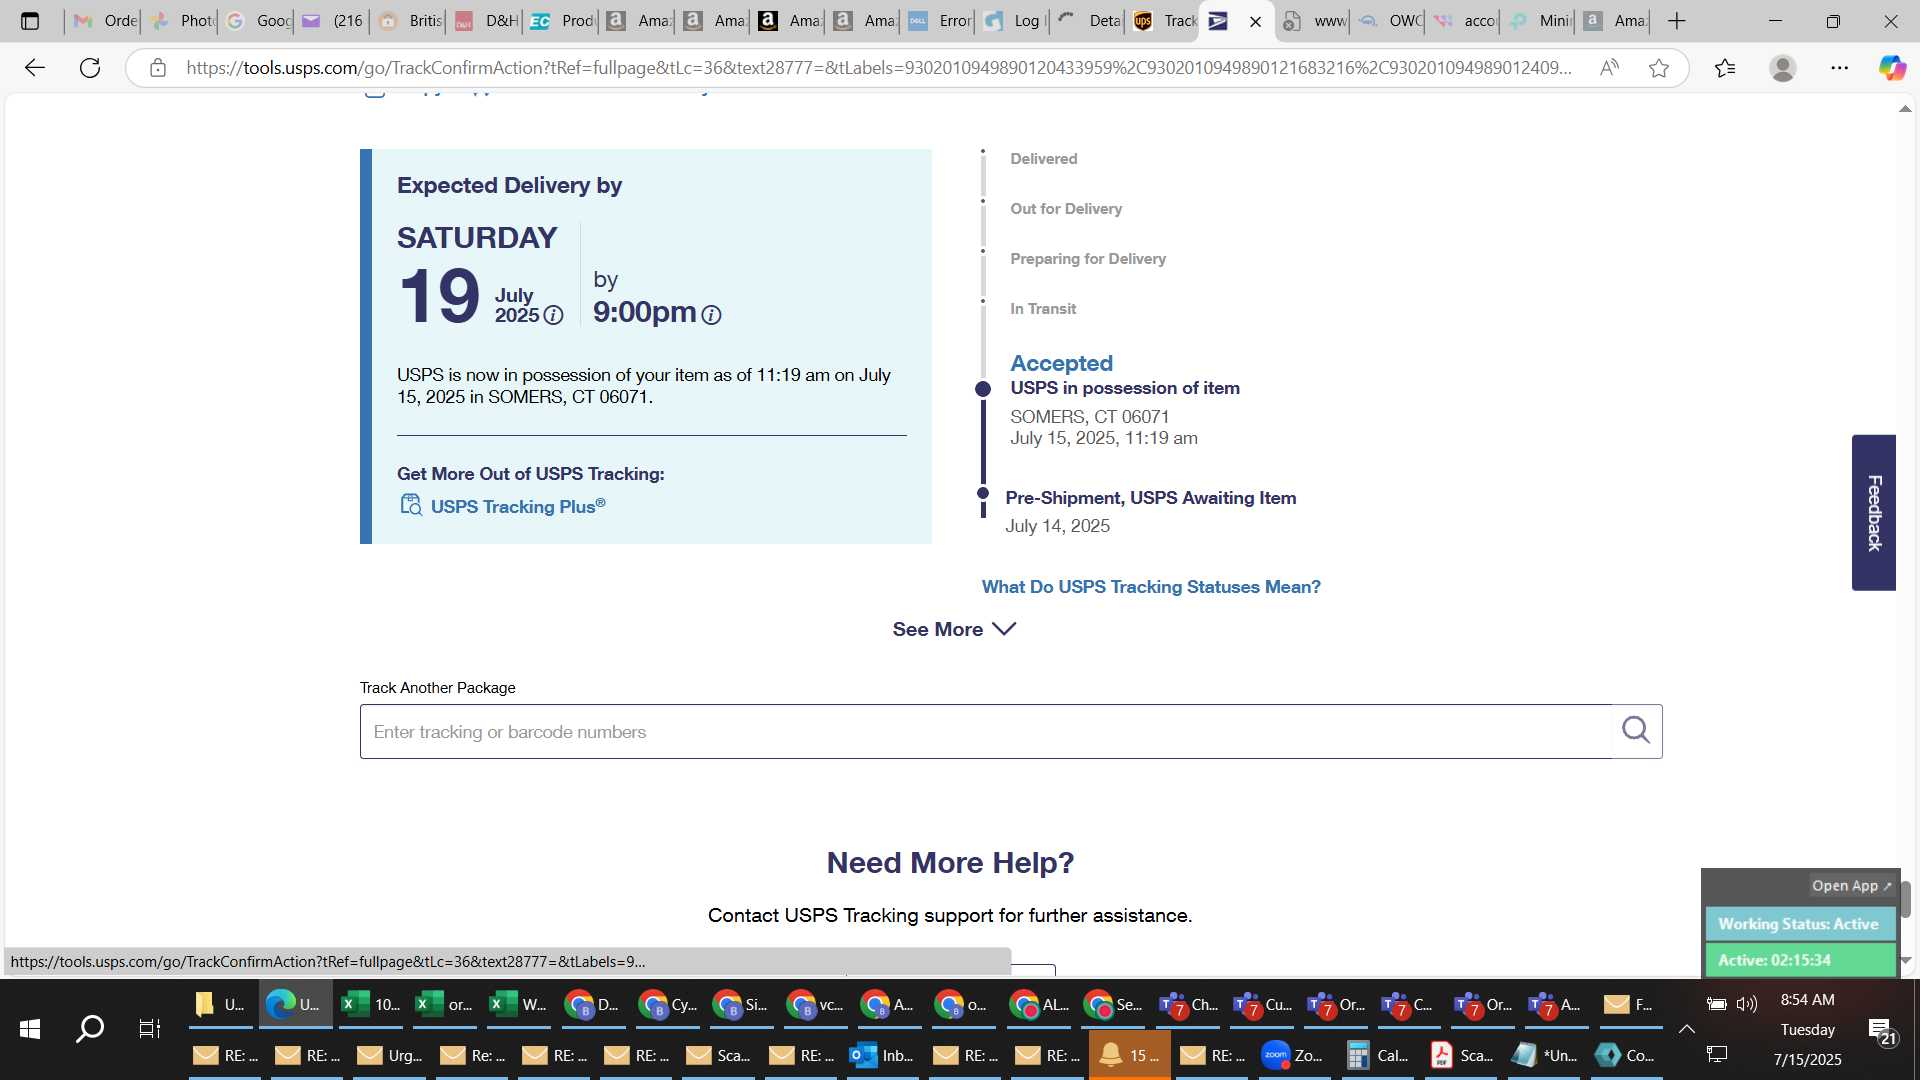The width and height of the screenshot is (1920, 1080).
Task: Click the tracking search magnifier button
Action: pos(1636,731)
